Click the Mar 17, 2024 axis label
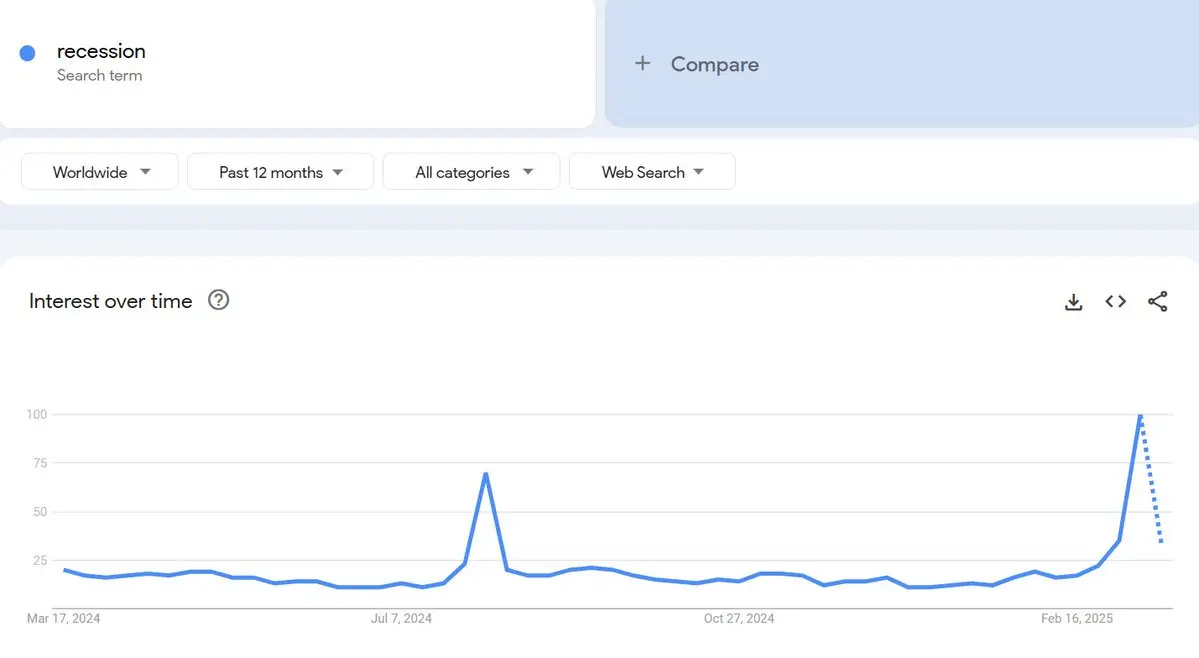 63,619
